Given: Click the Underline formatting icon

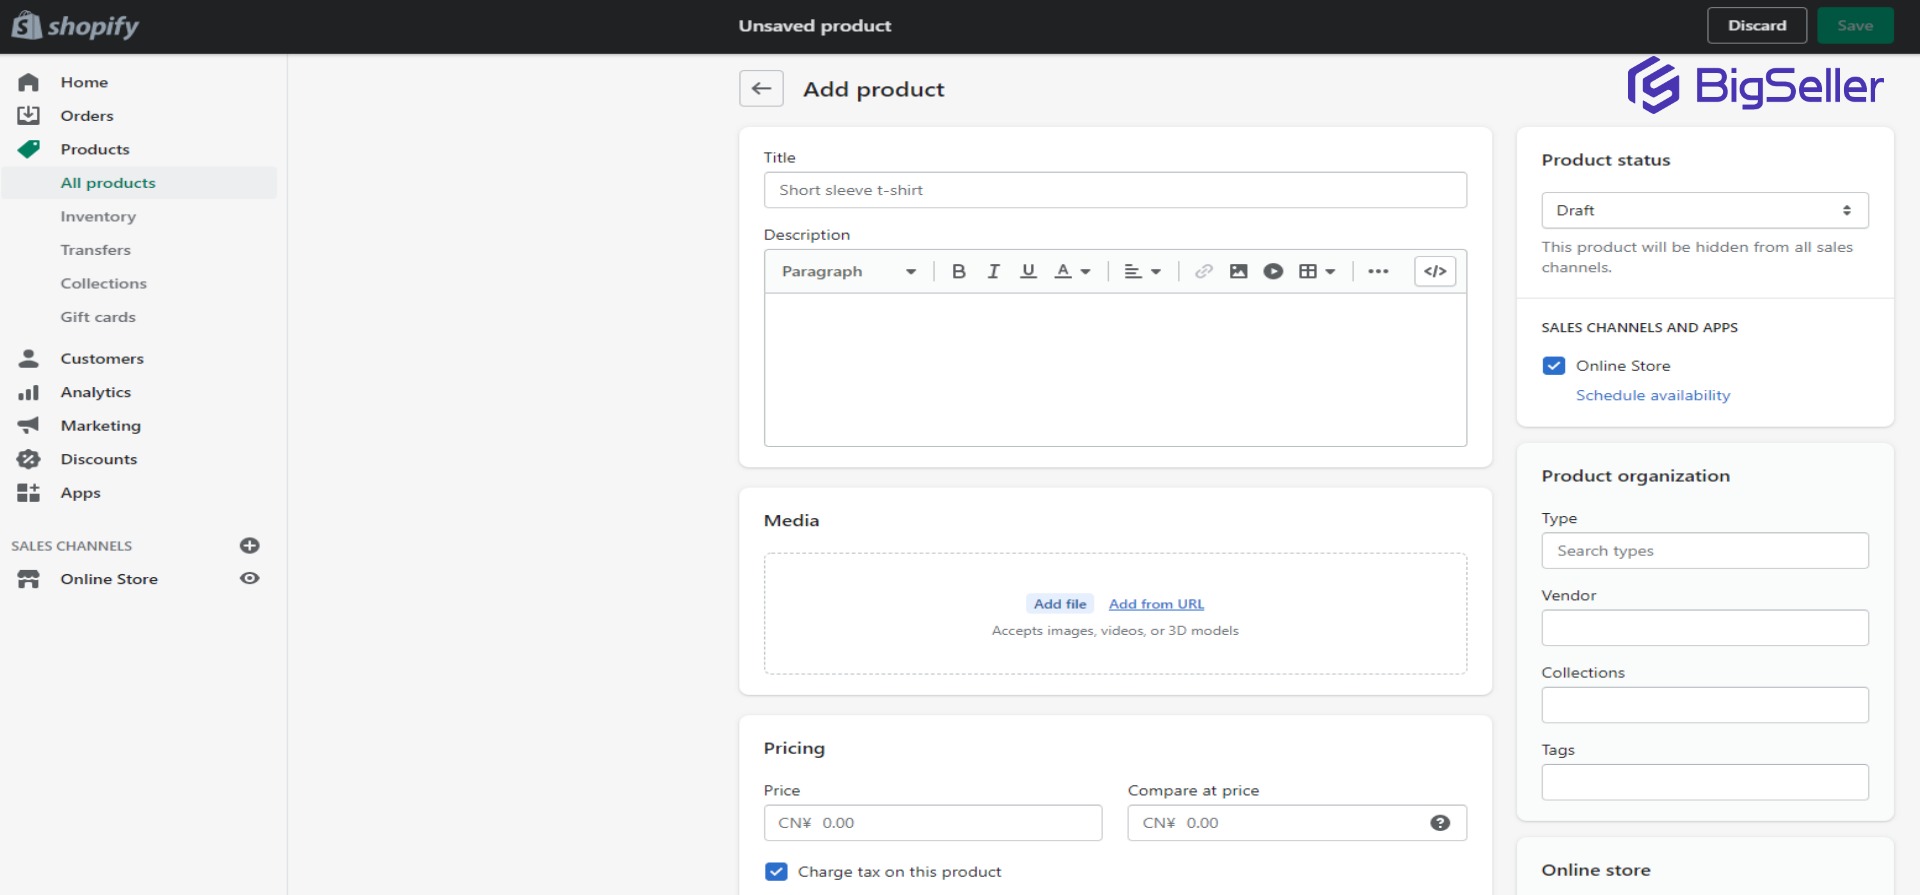Looking at the screenshot, I should [1028, 271].
